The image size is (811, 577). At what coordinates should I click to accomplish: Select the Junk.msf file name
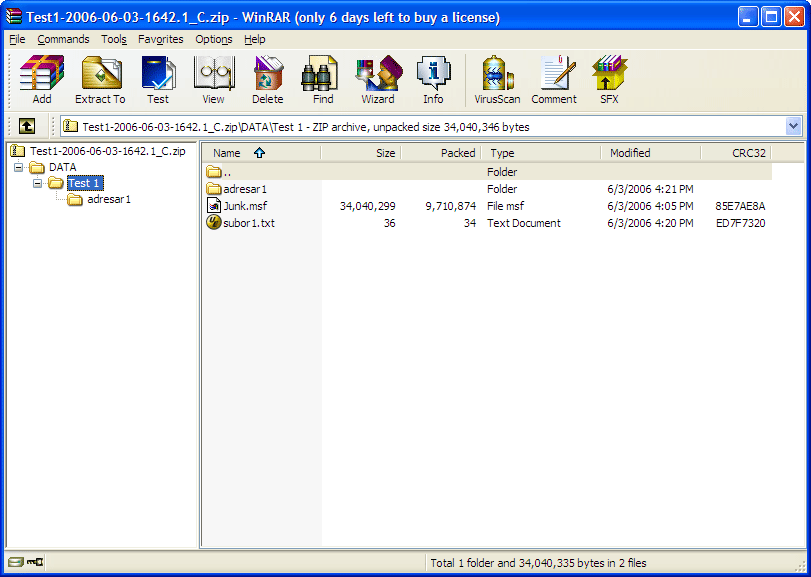(x=245, y=206)
